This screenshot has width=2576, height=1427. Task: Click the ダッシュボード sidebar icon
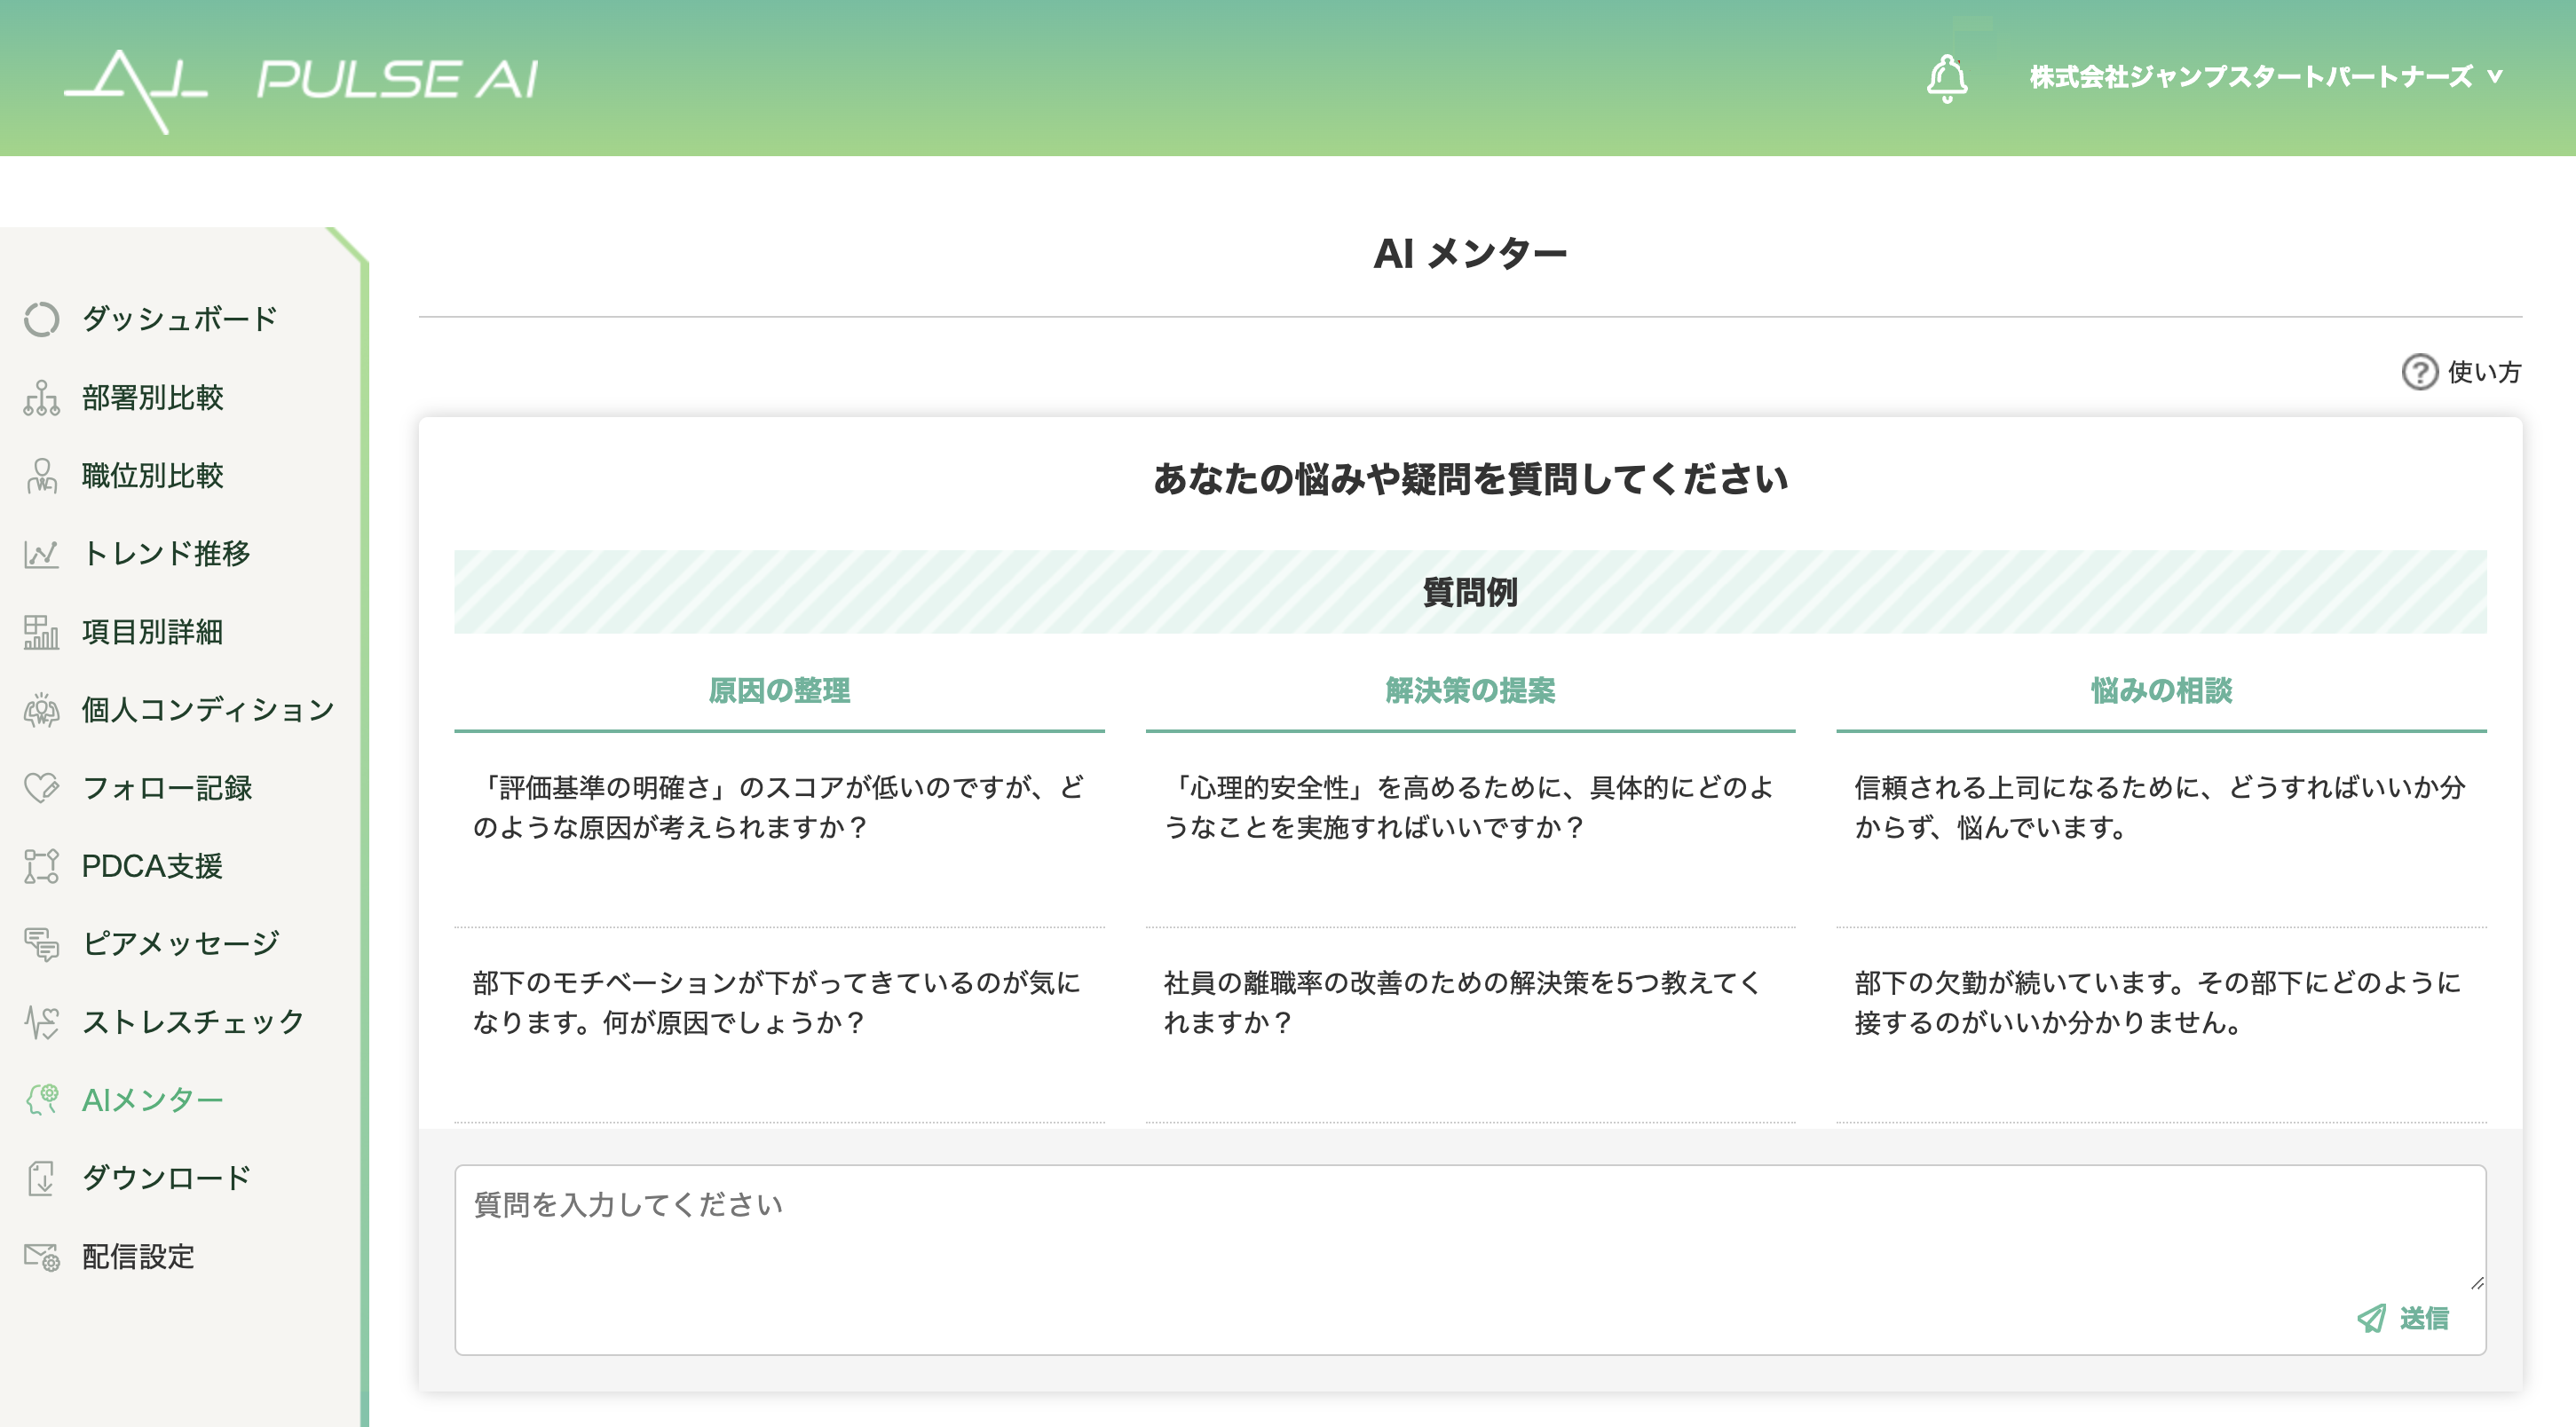(41, 319)
